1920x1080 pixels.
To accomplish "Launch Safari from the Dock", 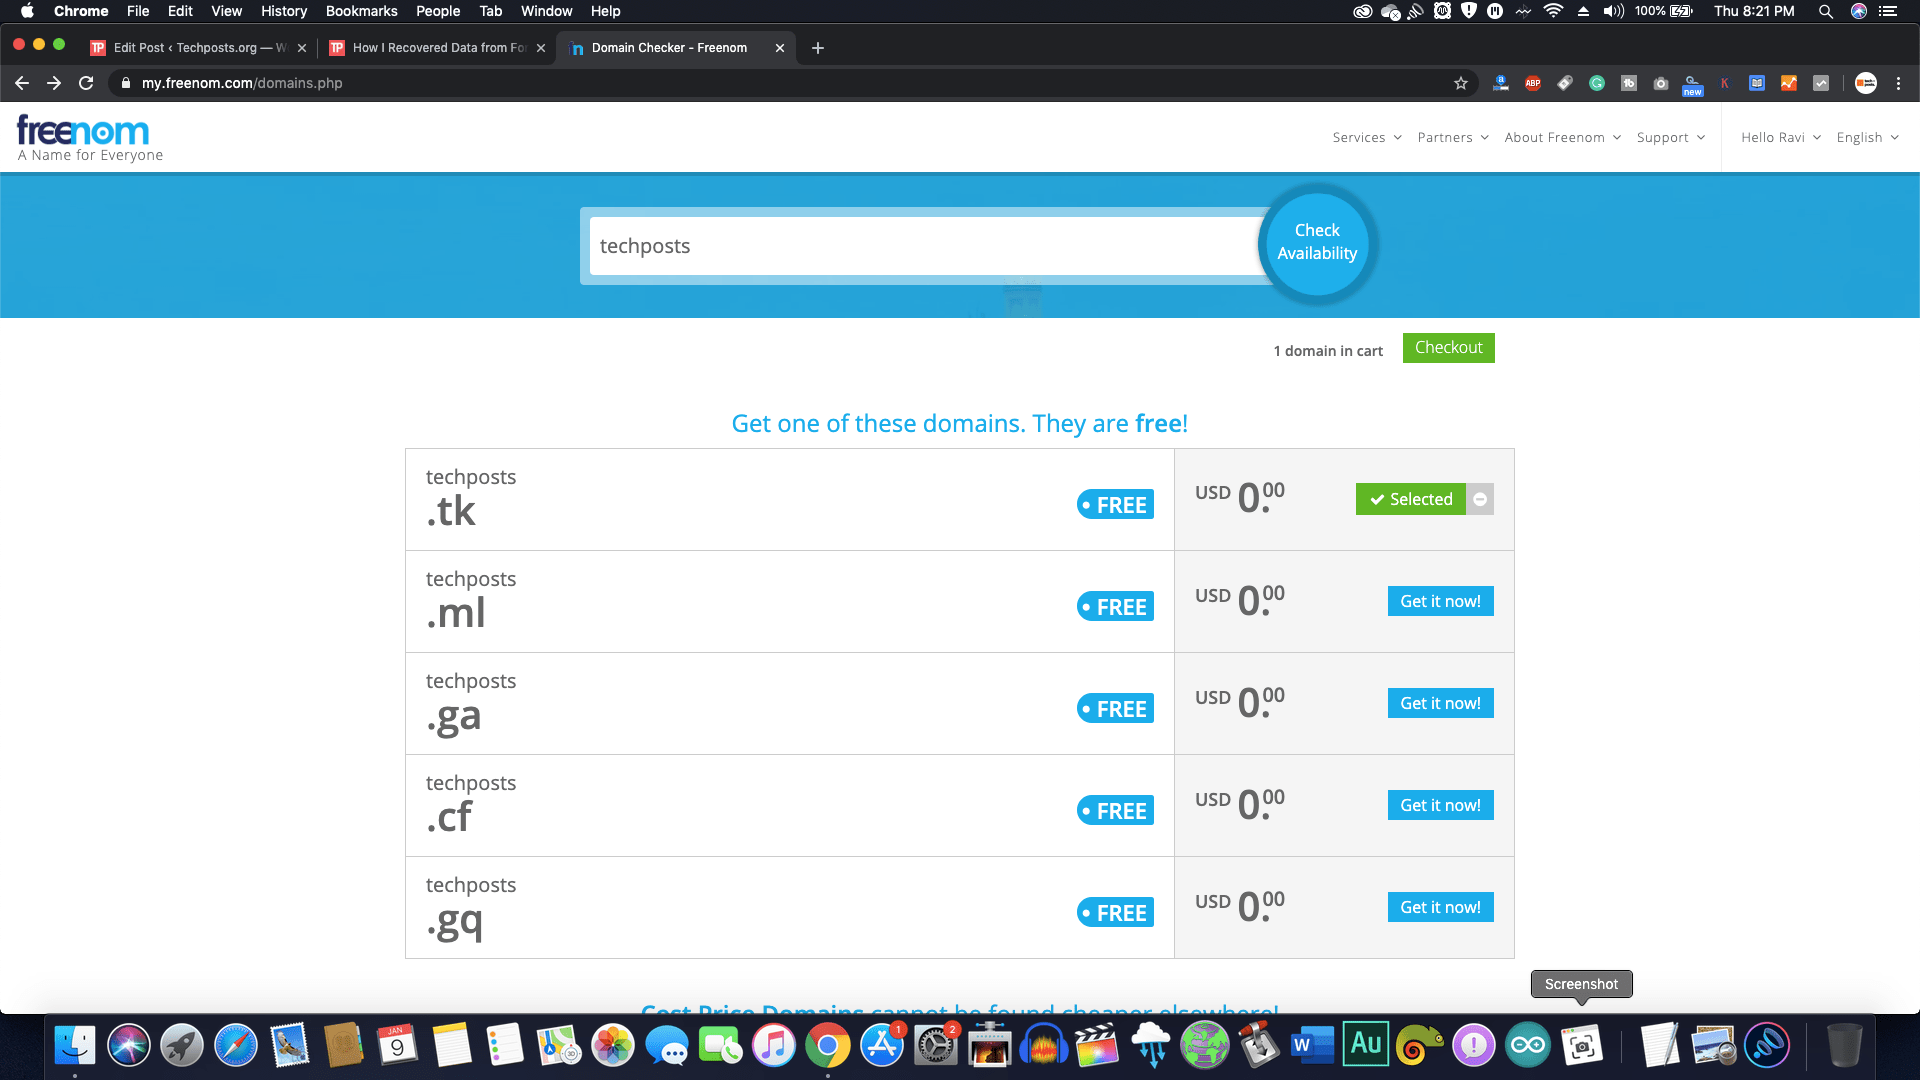I will 235,1046.
